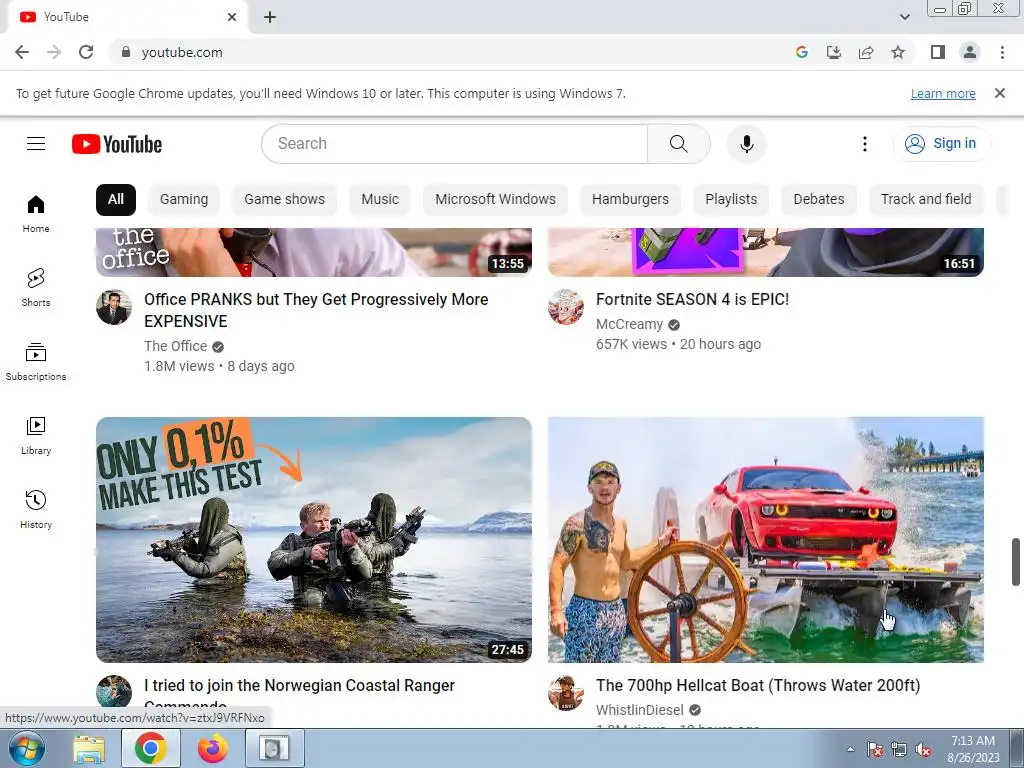Open Subscriptions in sidebar
Screen dimensions: 1024x768
36,361
